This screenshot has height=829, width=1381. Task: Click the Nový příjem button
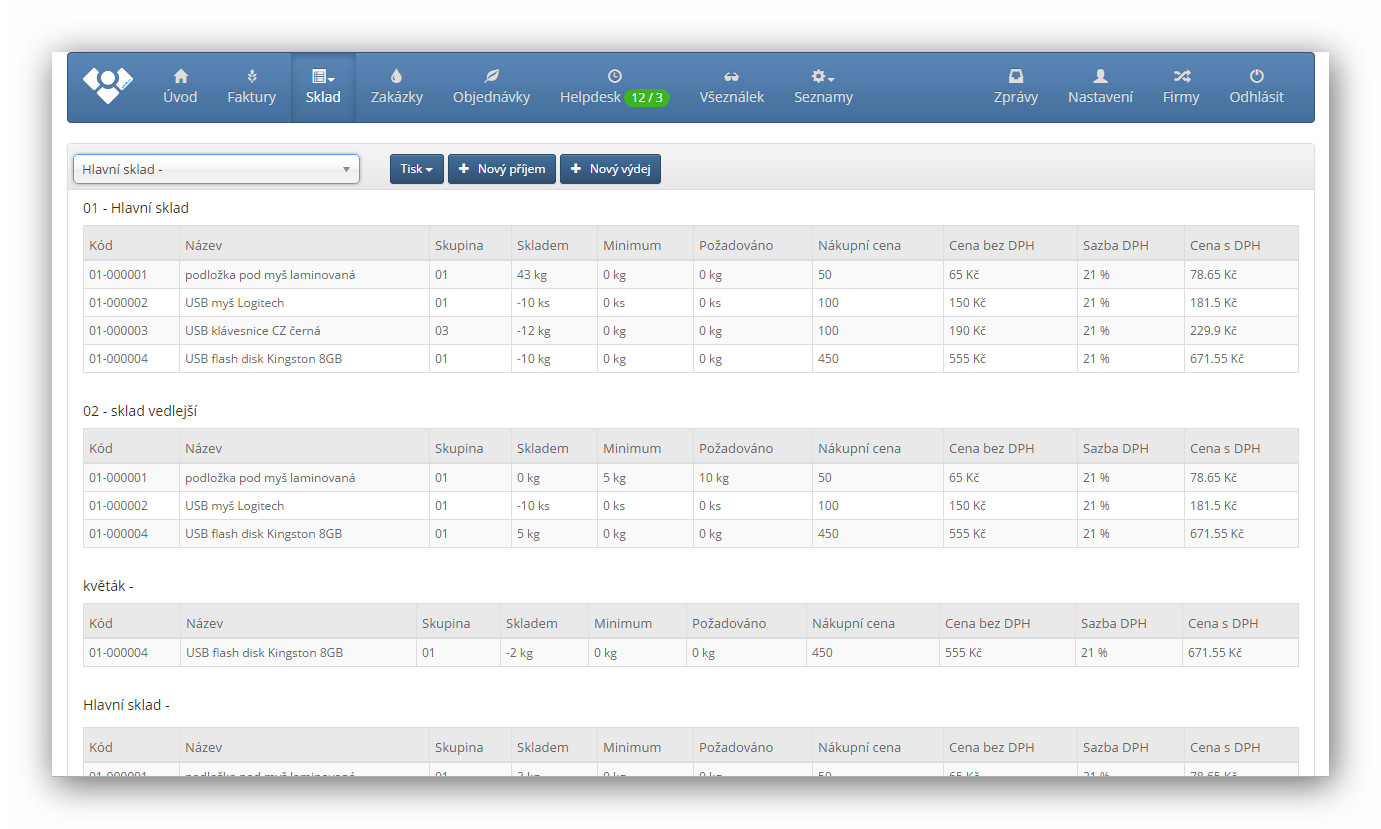(x=501, y=169)
